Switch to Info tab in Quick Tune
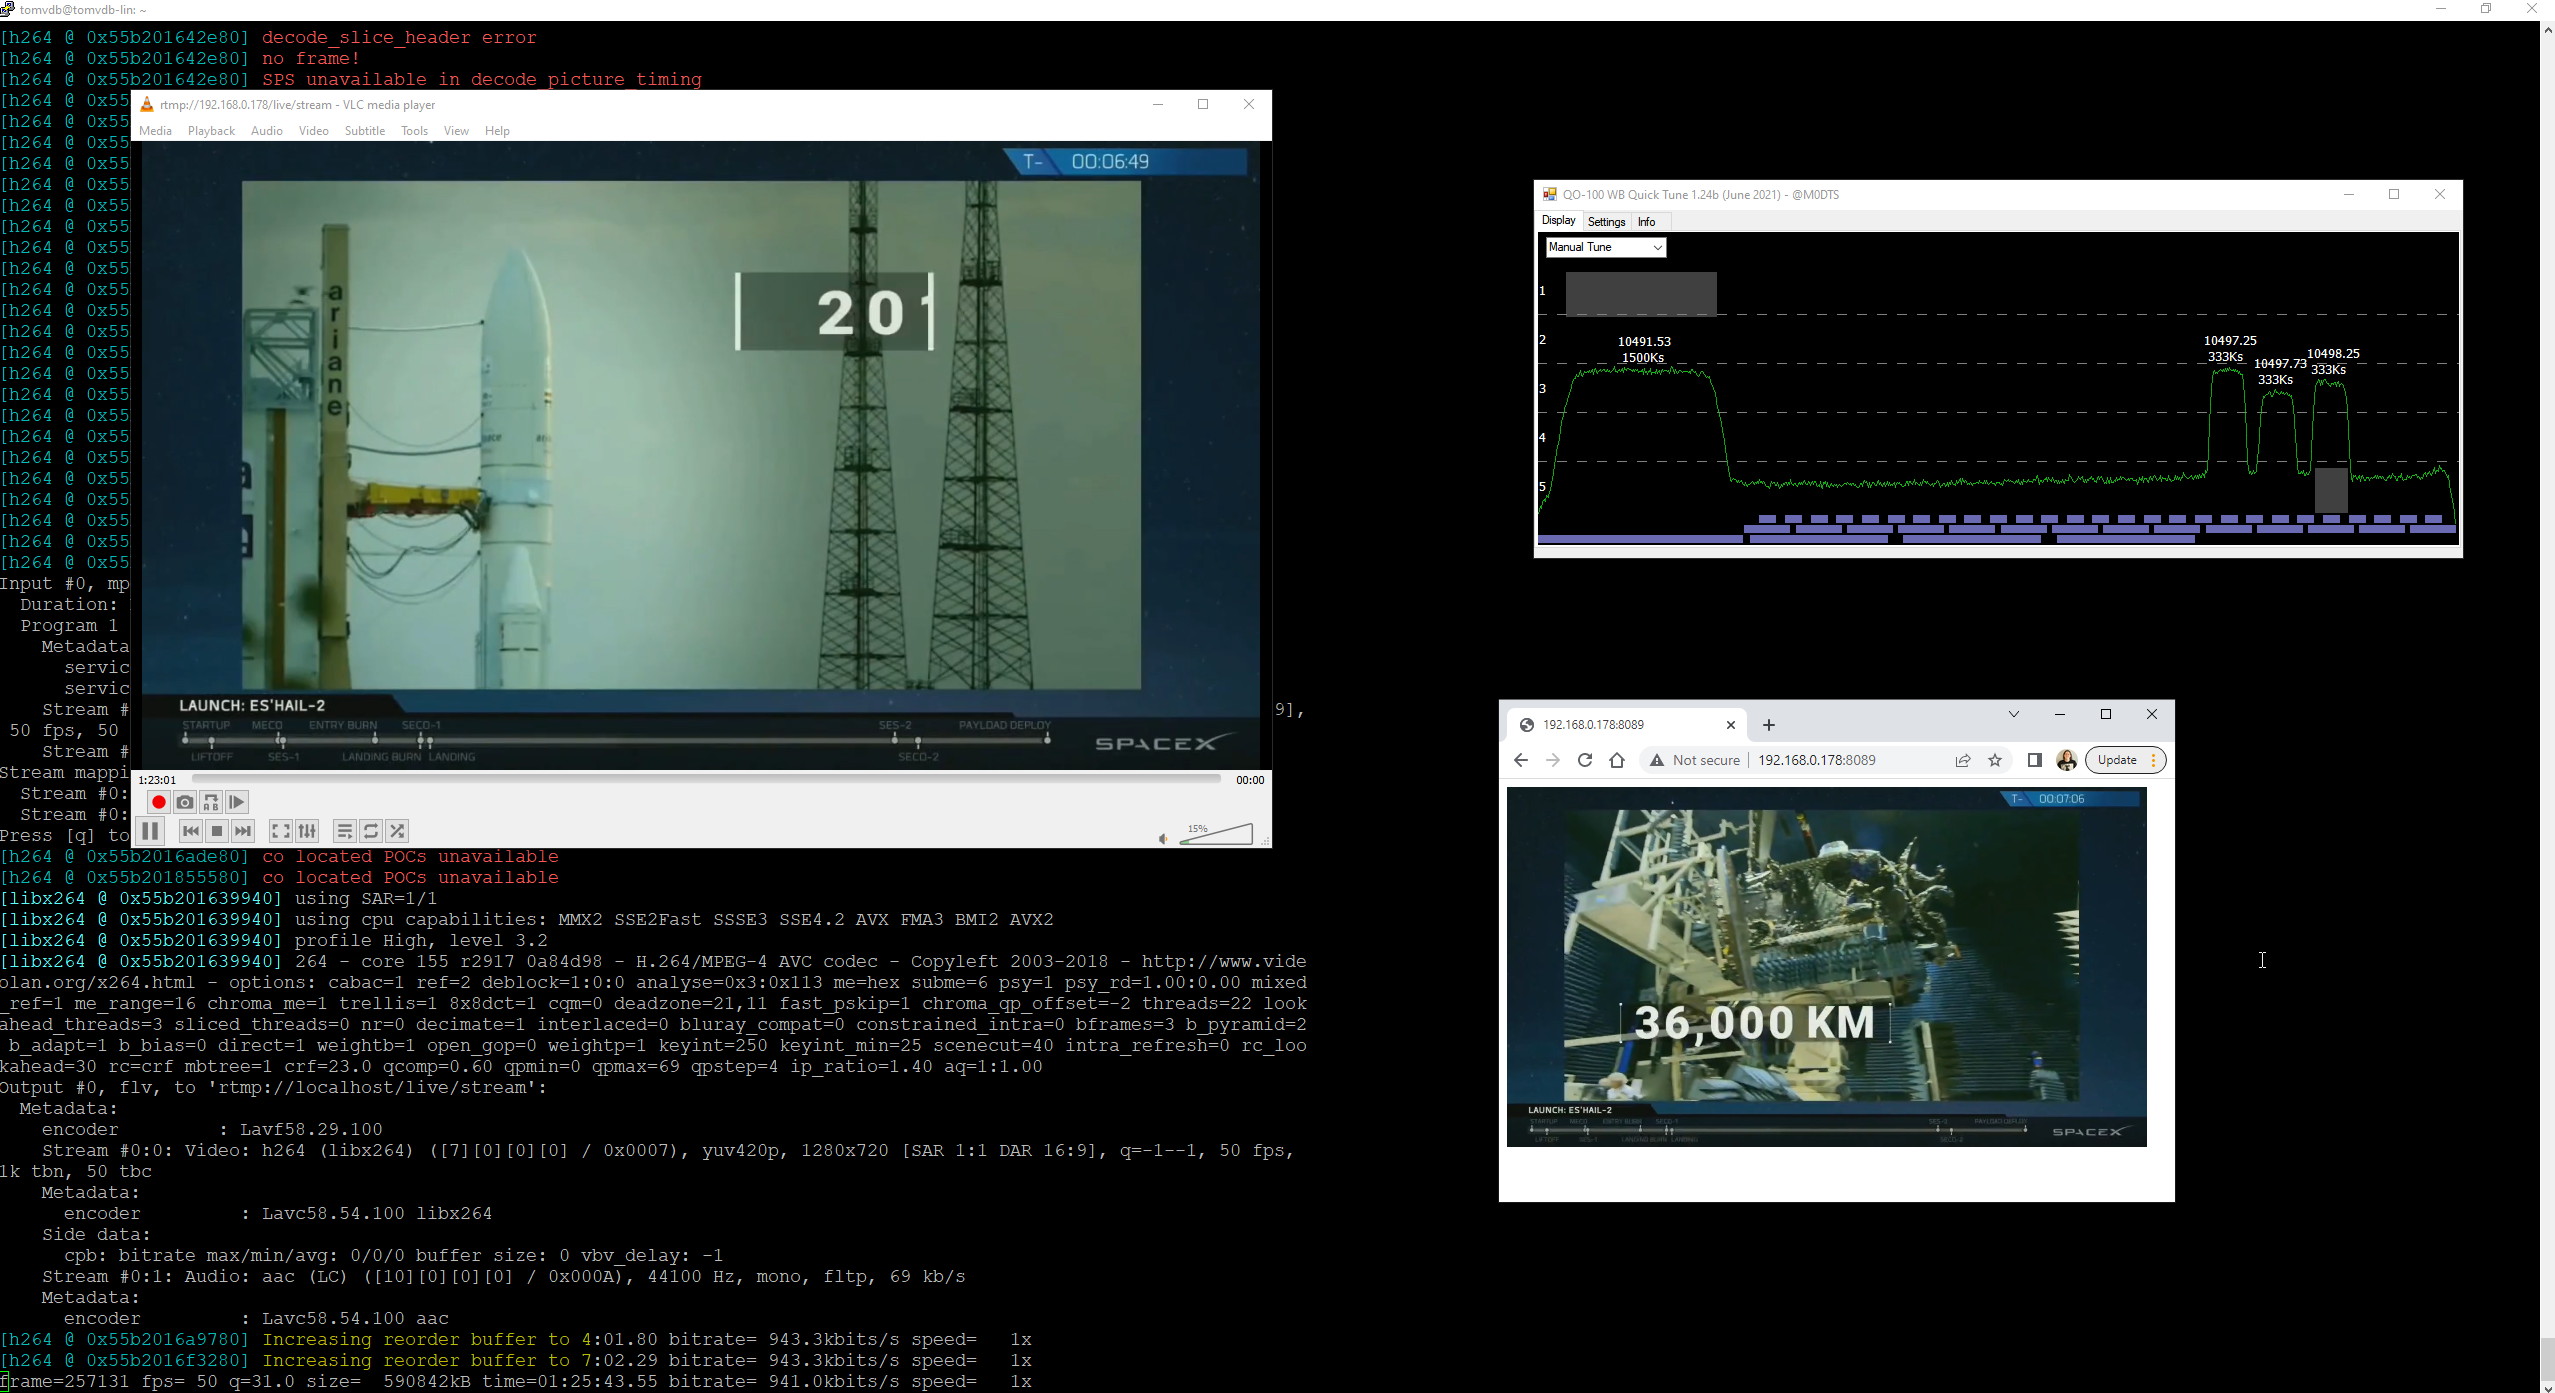 (1646, 222)
